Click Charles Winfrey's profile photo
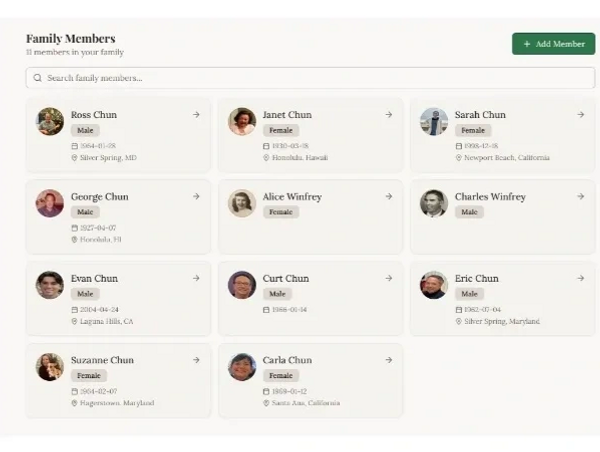This screenshot has height=452, width=600. 434,204
